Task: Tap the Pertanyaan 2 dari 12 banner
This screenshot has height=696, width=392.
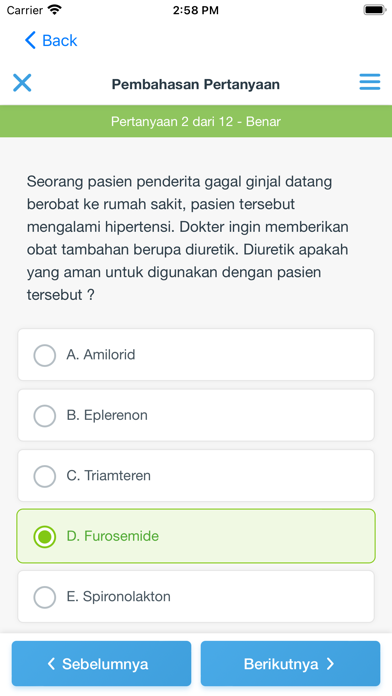Action: 196,121
